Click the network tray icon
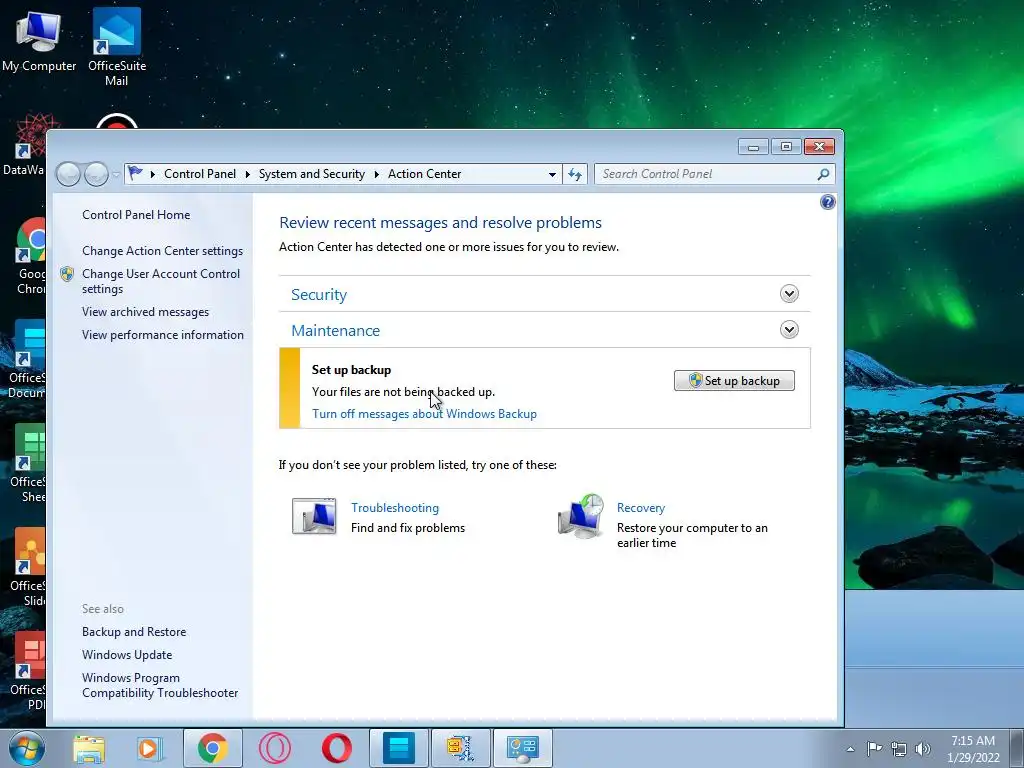Screen dimensions: 1024x768 pos(899,749)
